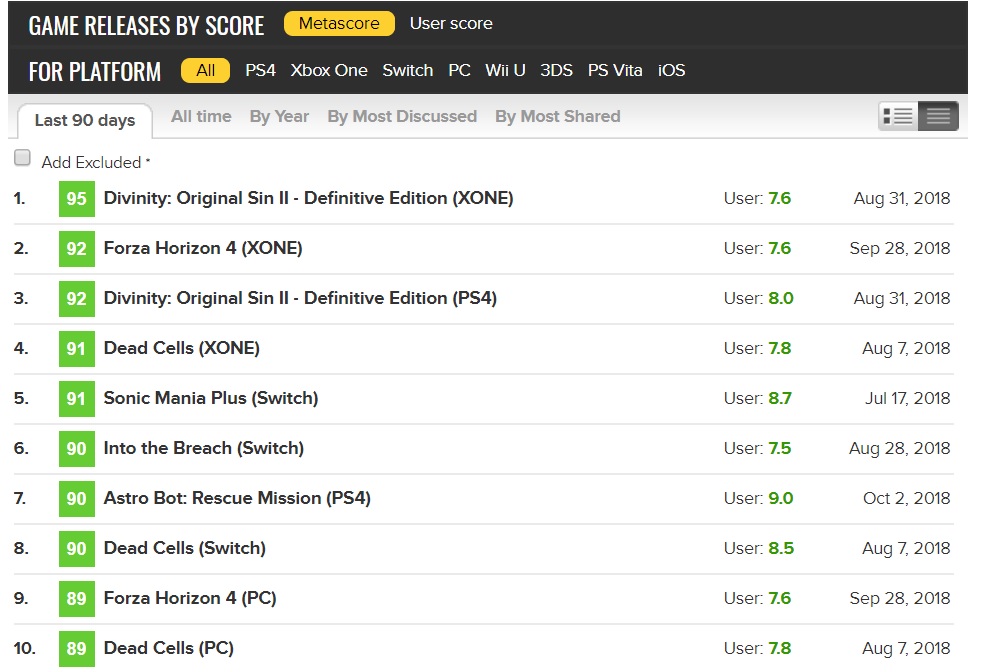This screenshot has height=672, width=983.
Task: Switch to the detailed list view icon
Action: pos(898,117)
